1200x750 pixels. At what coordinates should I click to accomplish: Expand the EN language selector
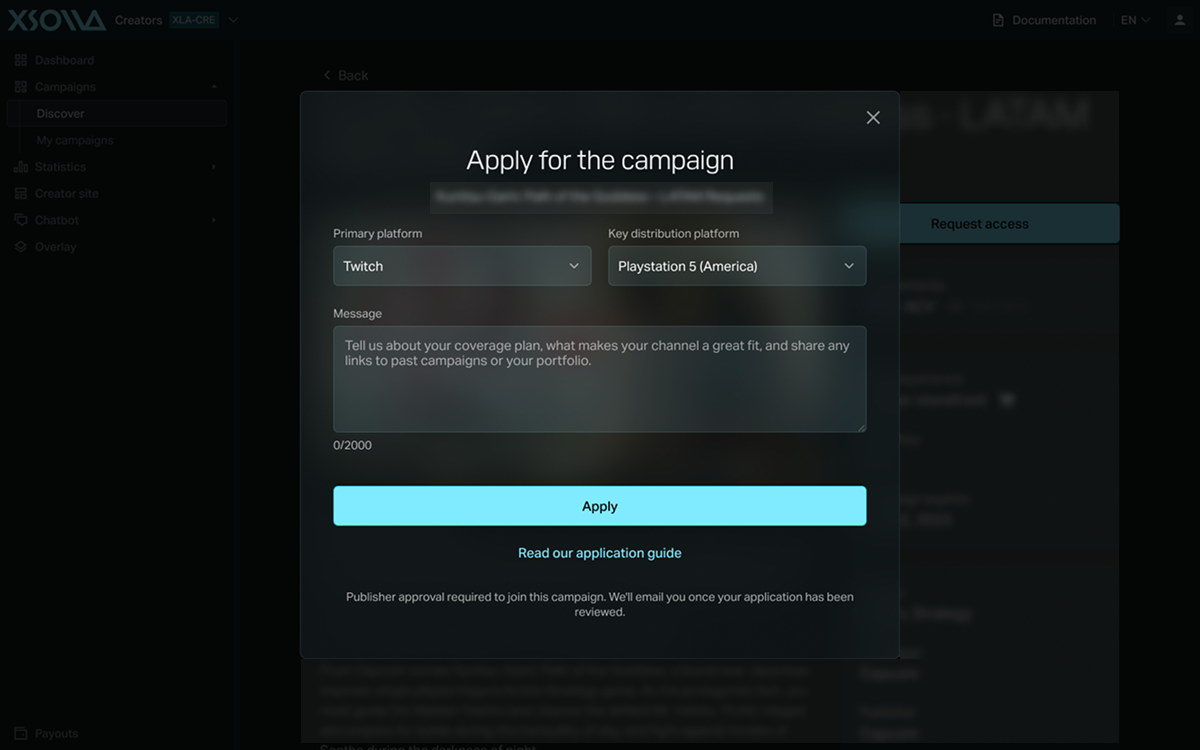click(1135, 20)
